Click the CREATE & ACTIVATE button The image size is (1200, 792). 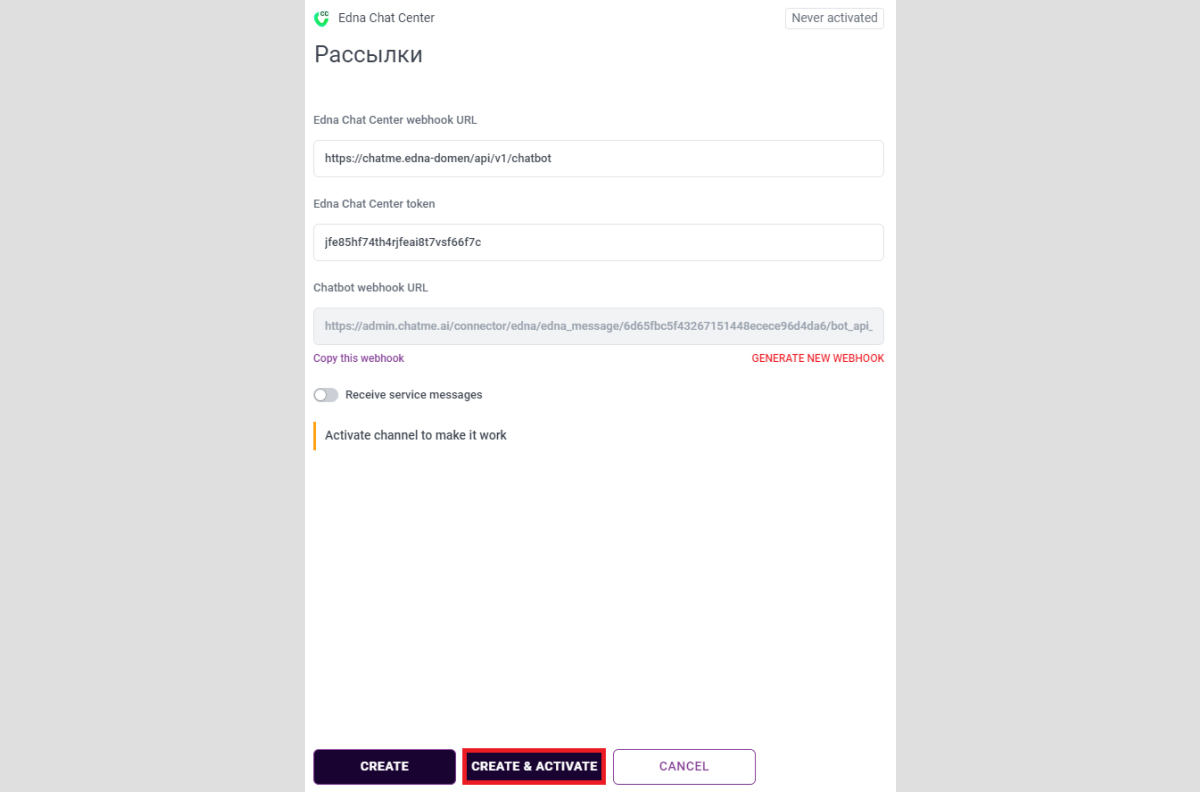(534, 766)
